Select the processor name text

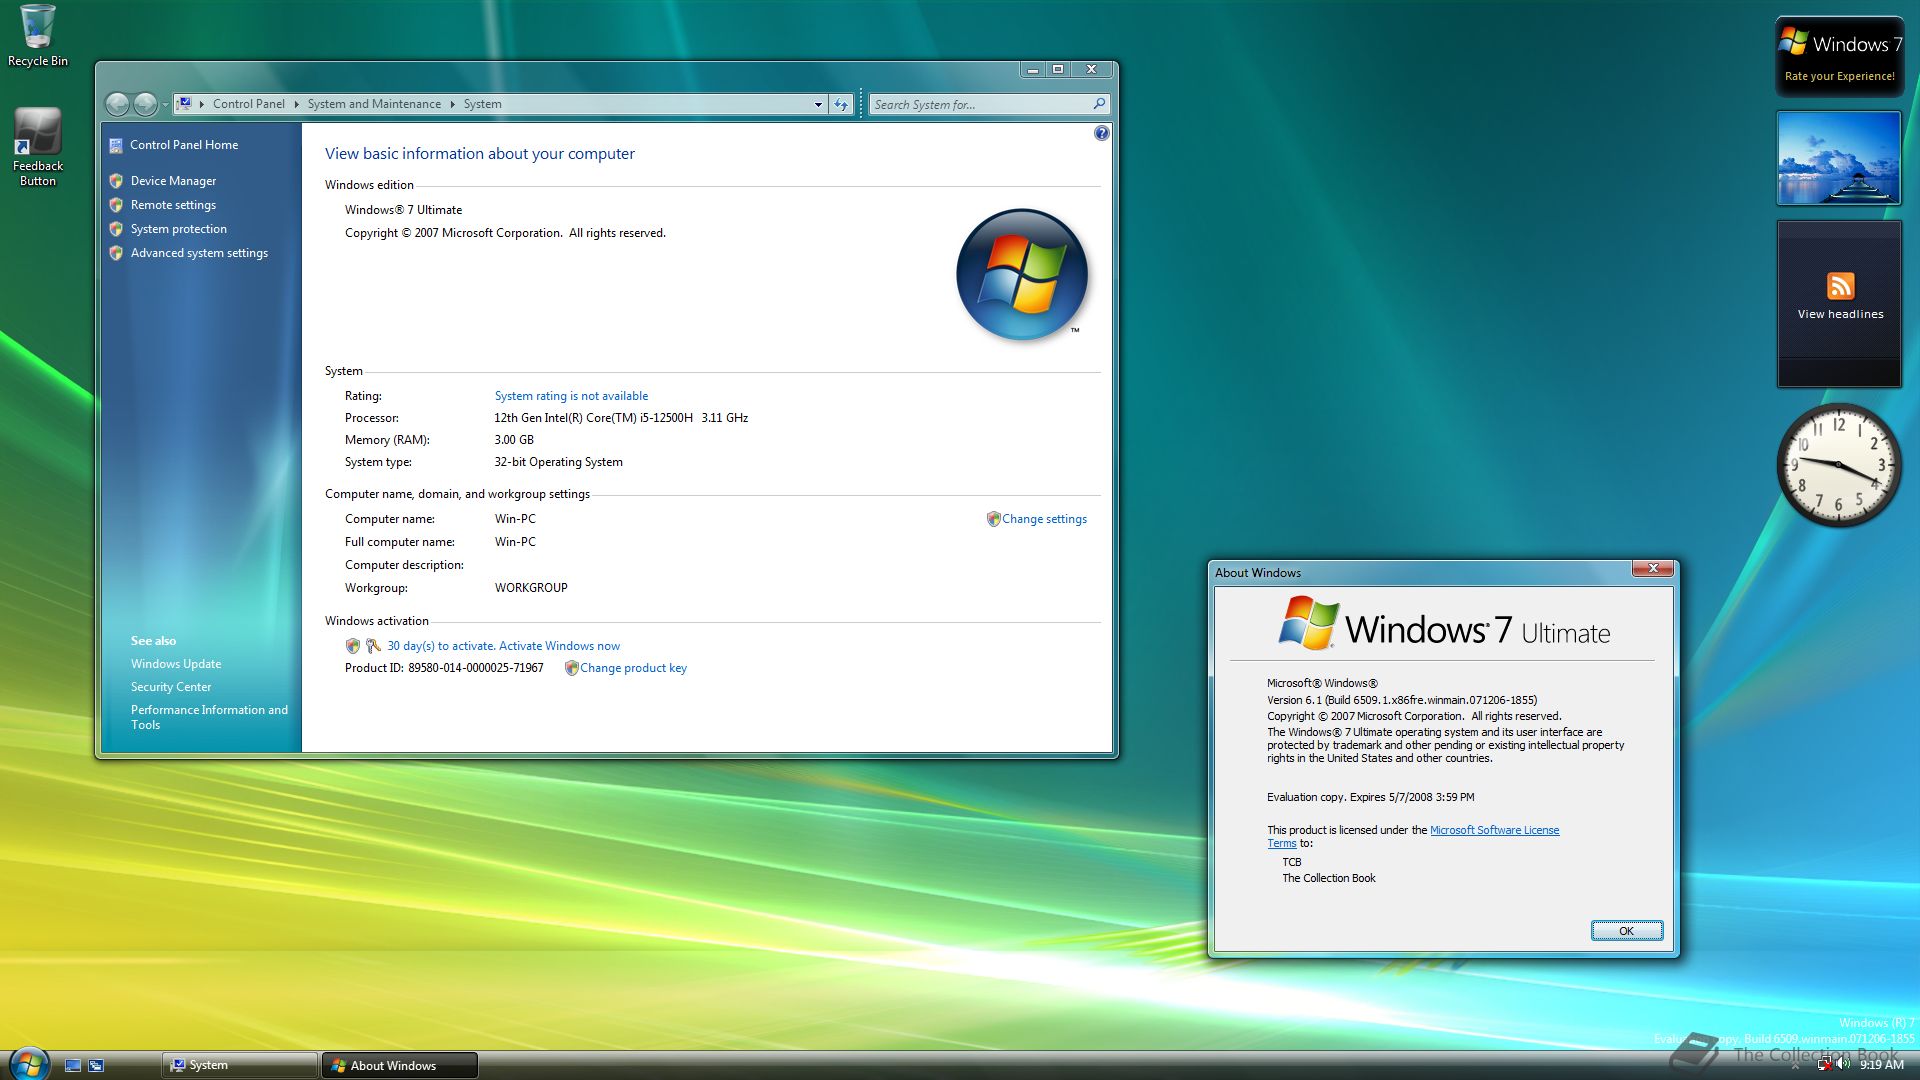tap(621, 418)
